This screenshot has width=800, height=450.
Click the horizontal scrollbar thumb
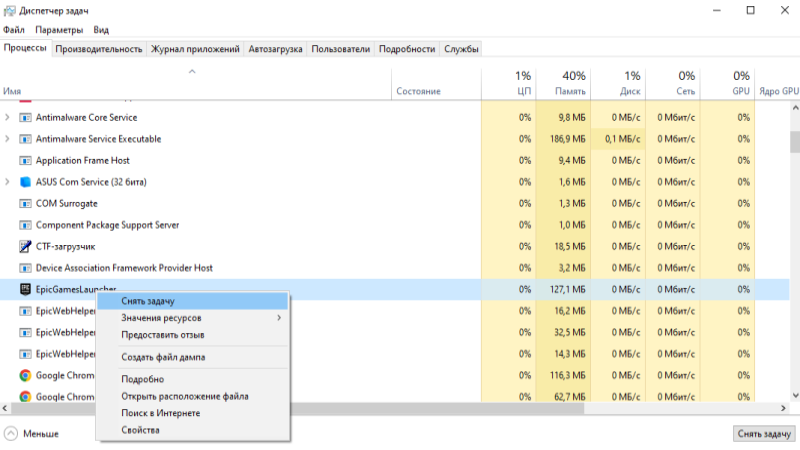(297, 408)
